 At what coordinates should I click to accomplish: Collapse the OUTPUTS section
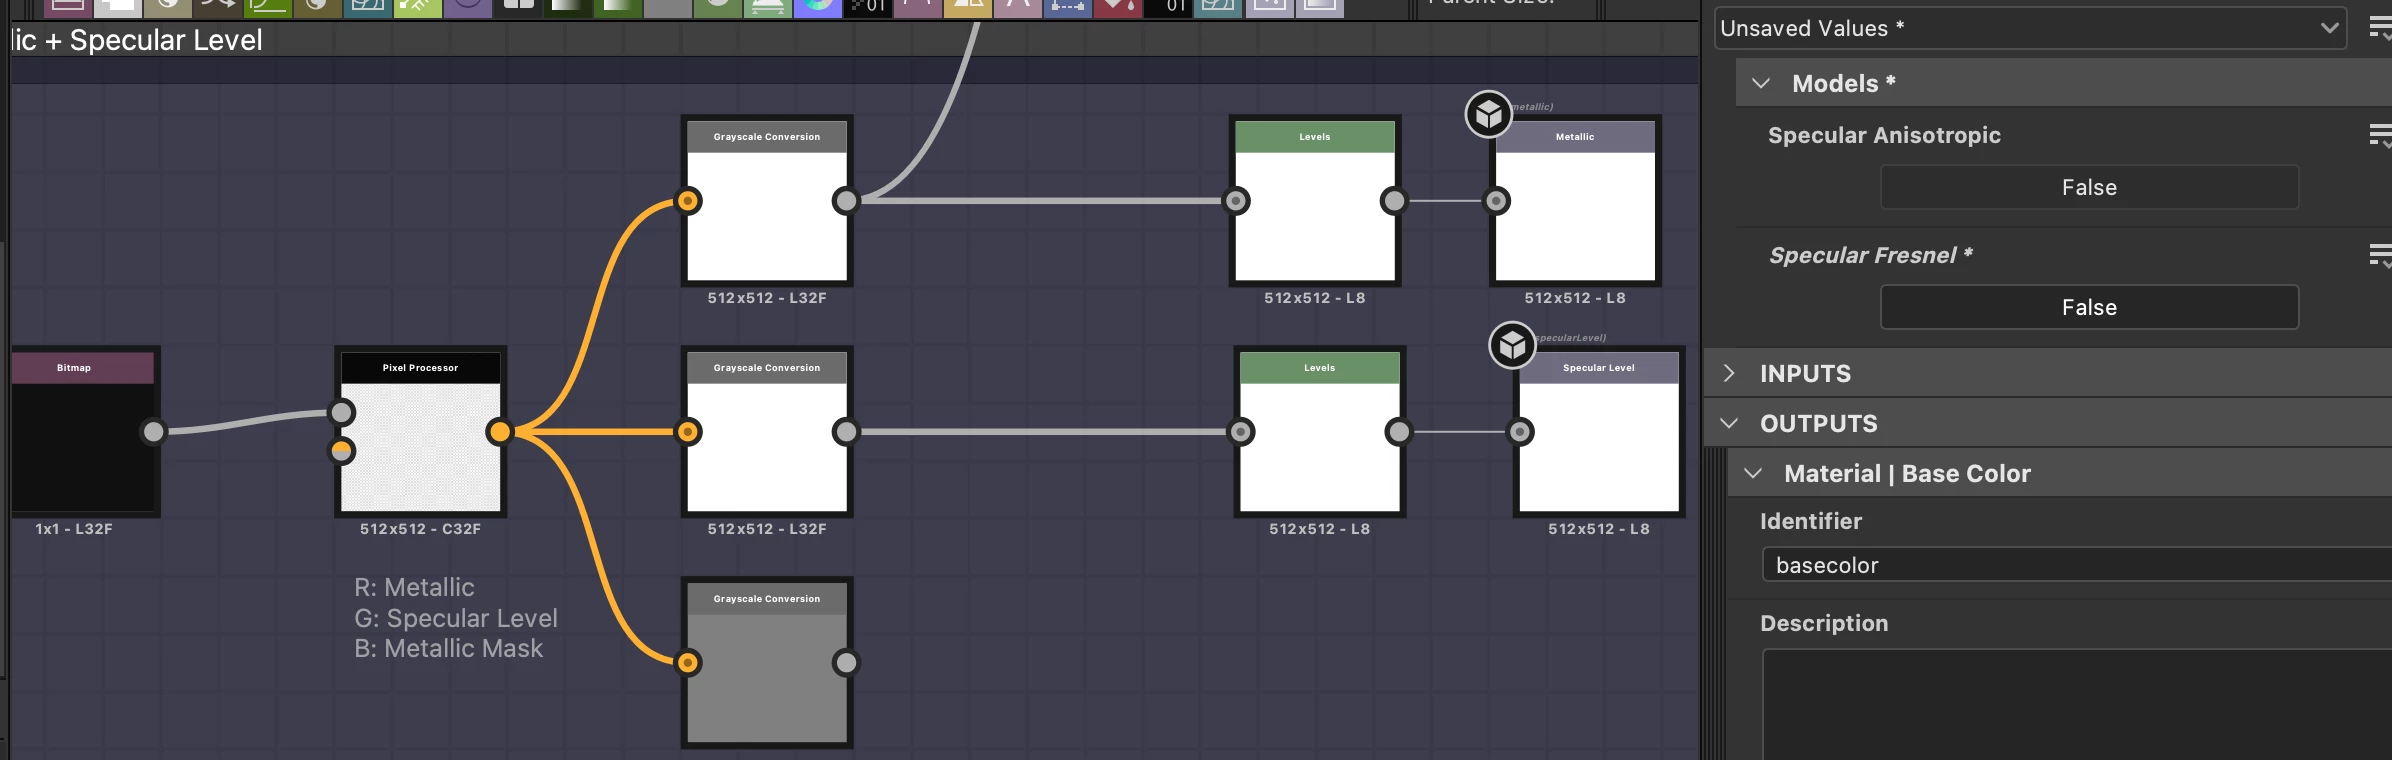pyautogui.click(x=1729, y=423)
